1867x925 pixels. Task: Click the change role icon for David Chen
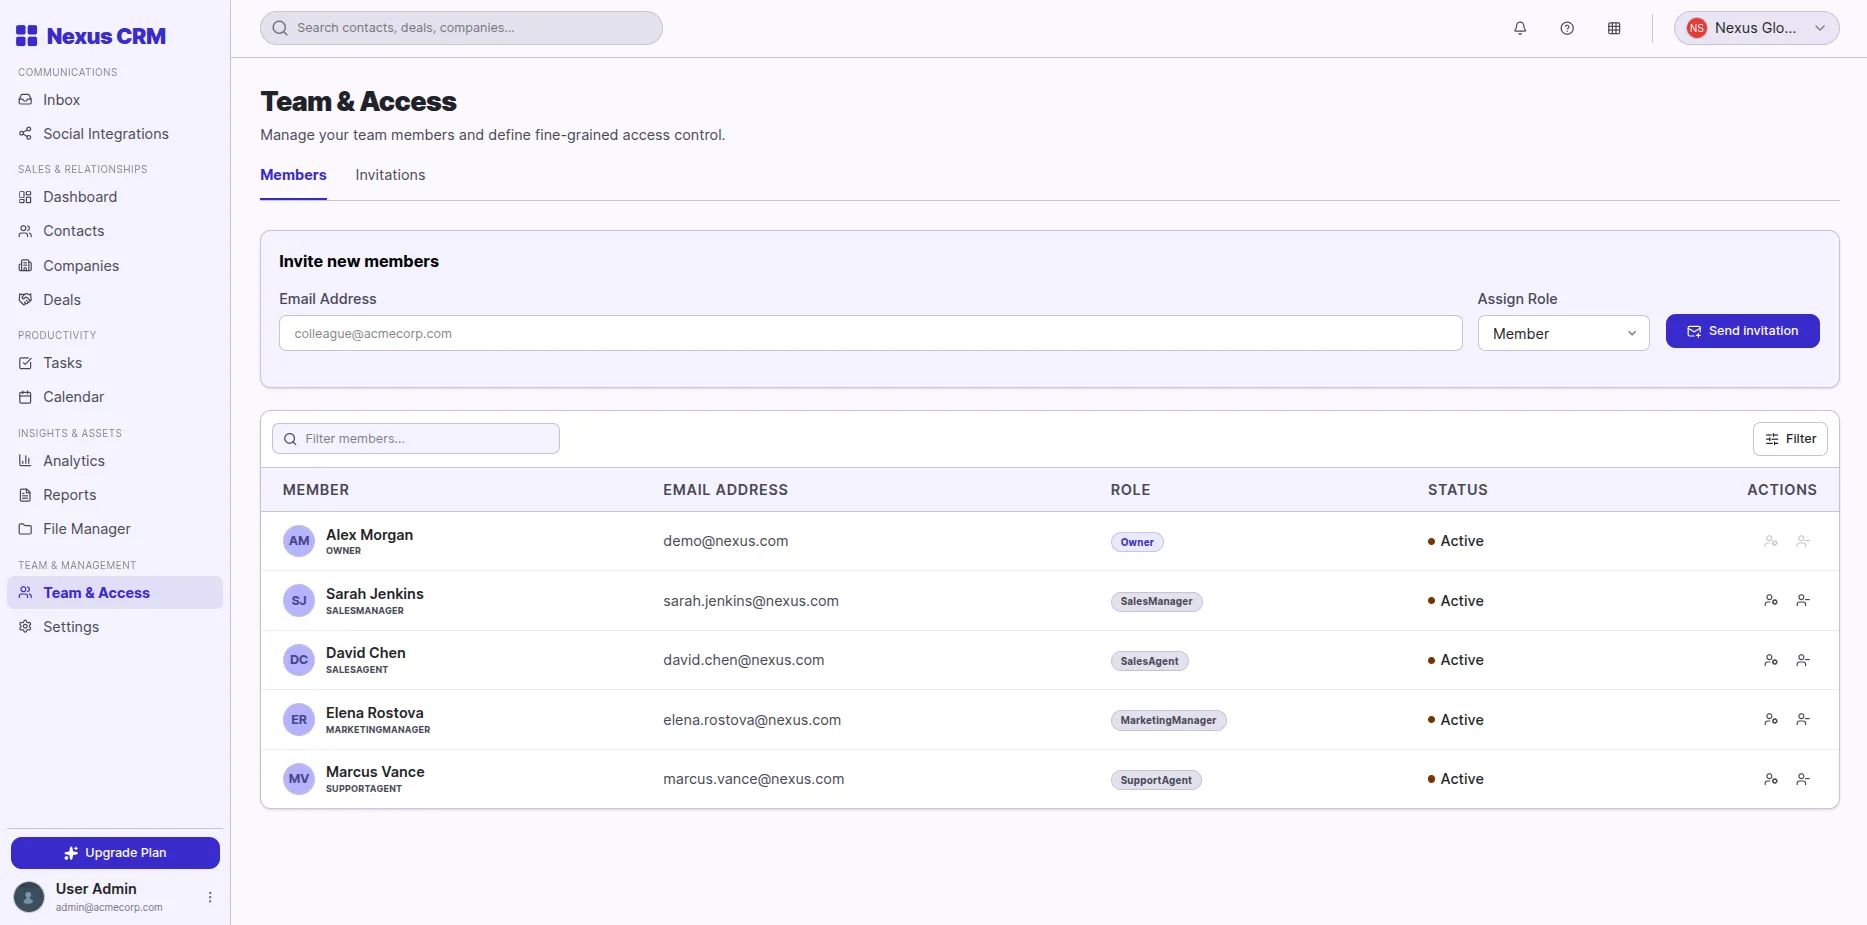(x=1771, y=660)
